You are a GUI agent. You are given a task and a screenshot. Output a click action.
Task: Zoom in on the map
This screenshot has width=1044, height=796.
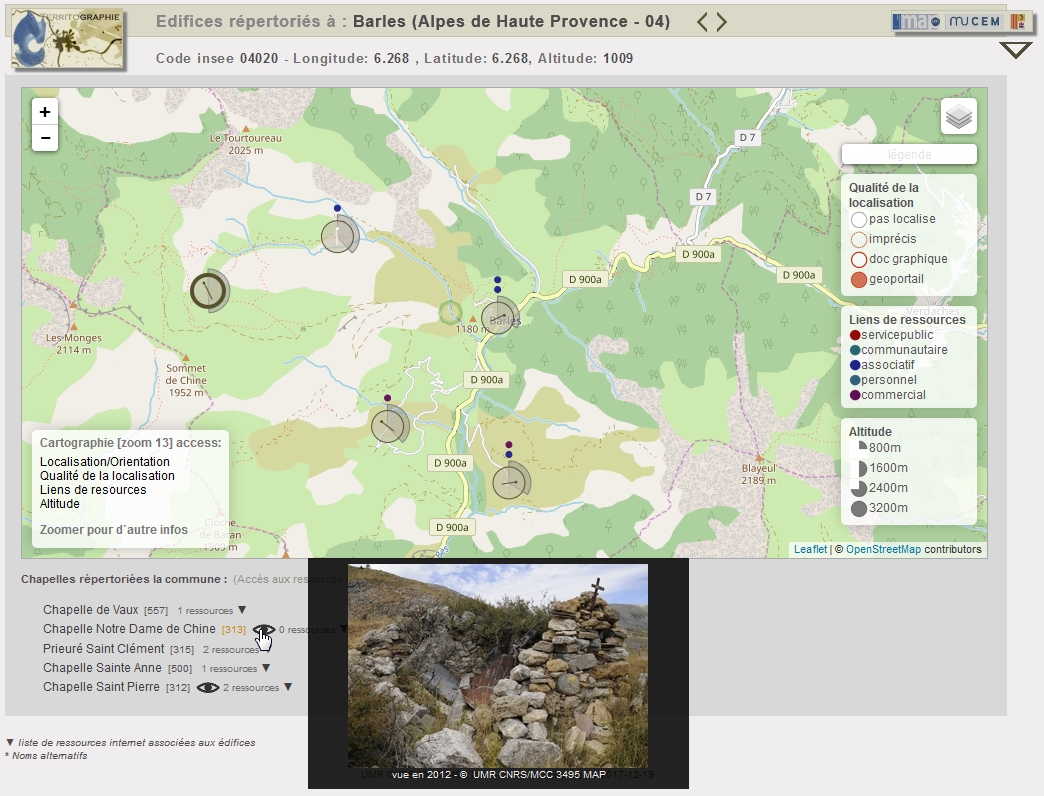pos(45,112)
